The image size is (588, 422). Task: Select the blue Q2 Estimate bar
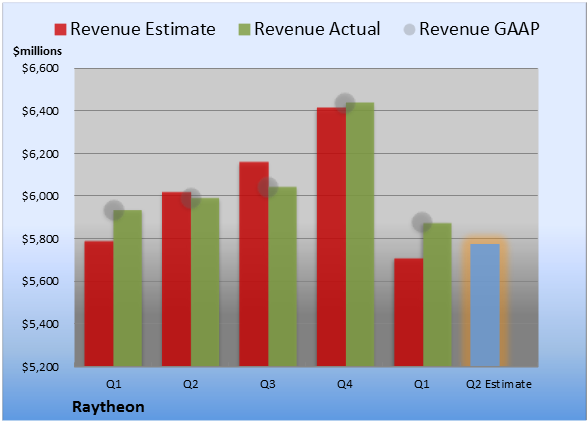point(485,305)
